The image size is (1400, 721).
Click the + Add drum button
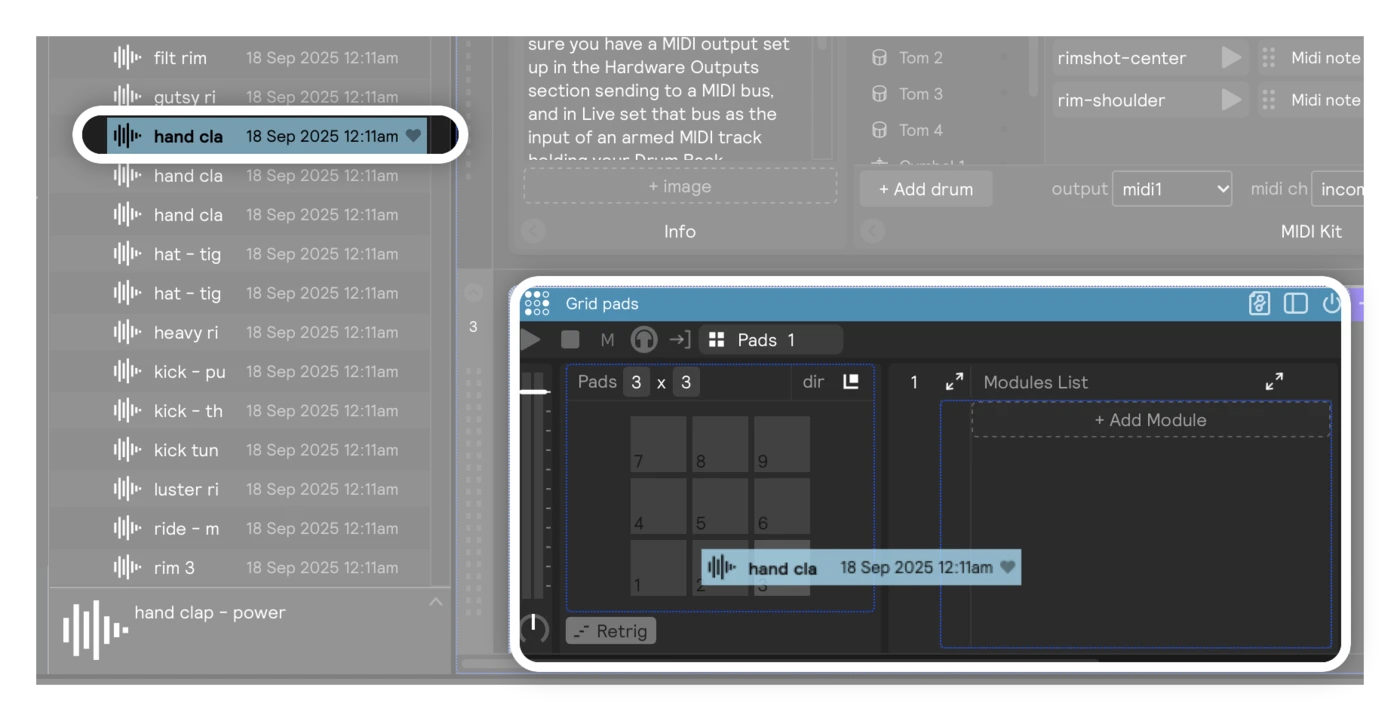(x=926, y=189)
